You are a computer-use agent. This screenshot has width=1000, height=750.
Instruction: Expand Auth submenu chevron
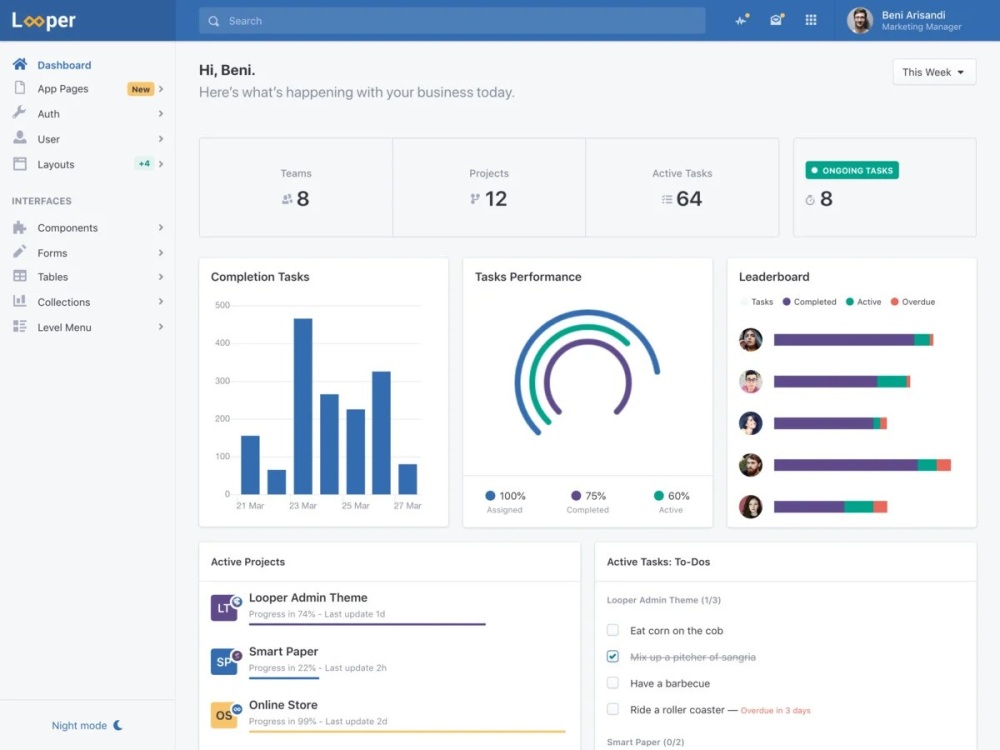[x=161, y=114]
